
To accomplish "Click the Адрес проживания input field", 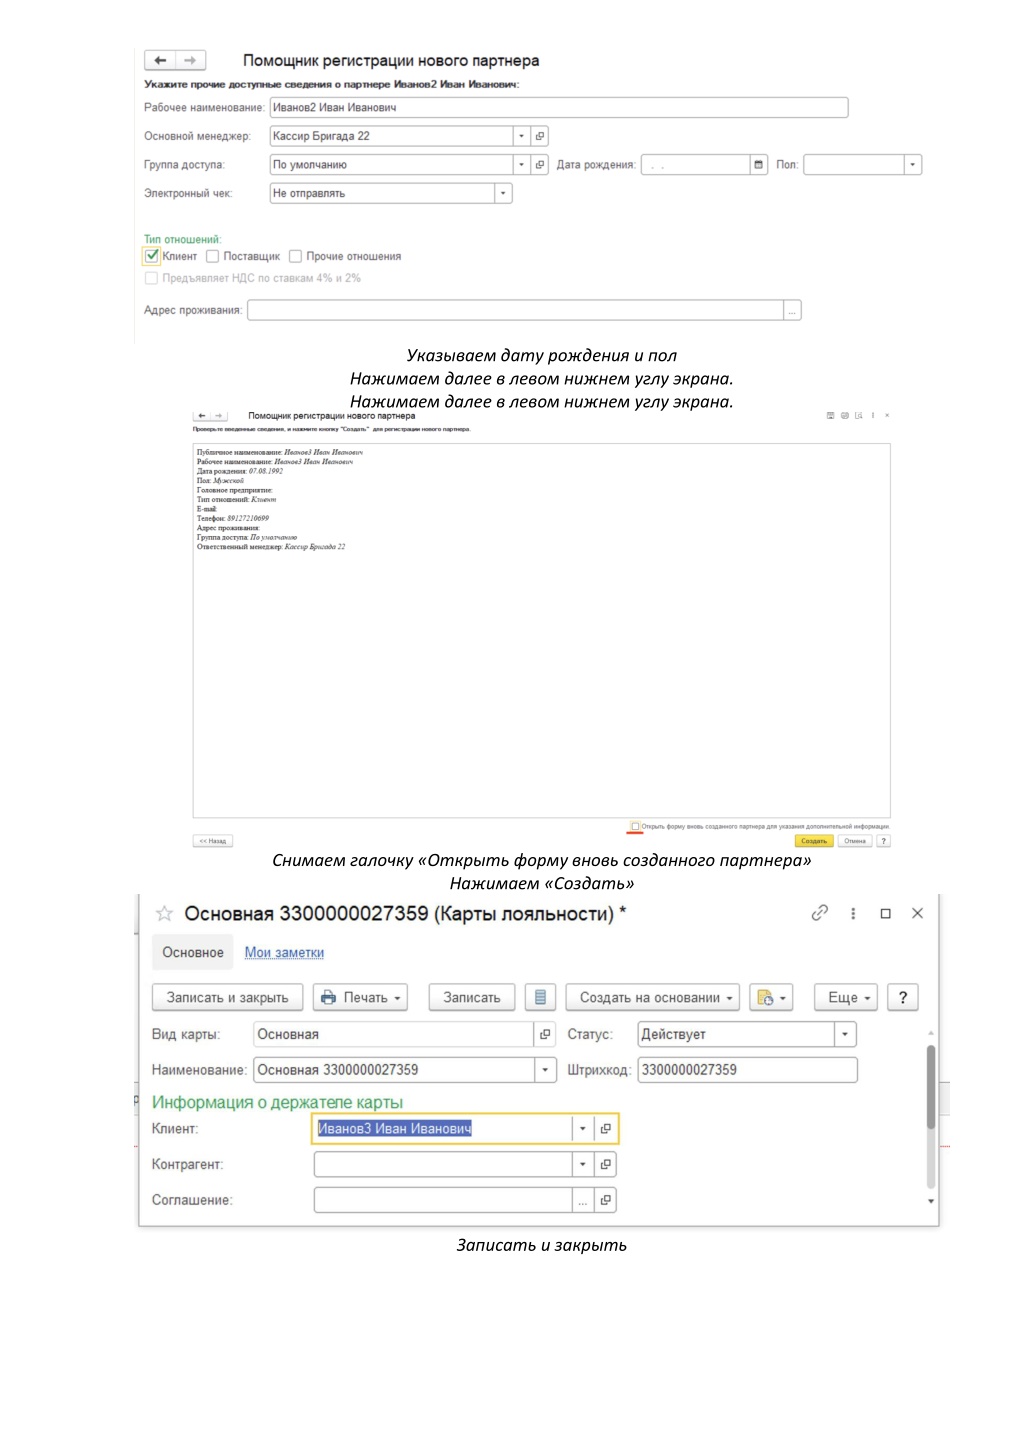I will 516,311.
